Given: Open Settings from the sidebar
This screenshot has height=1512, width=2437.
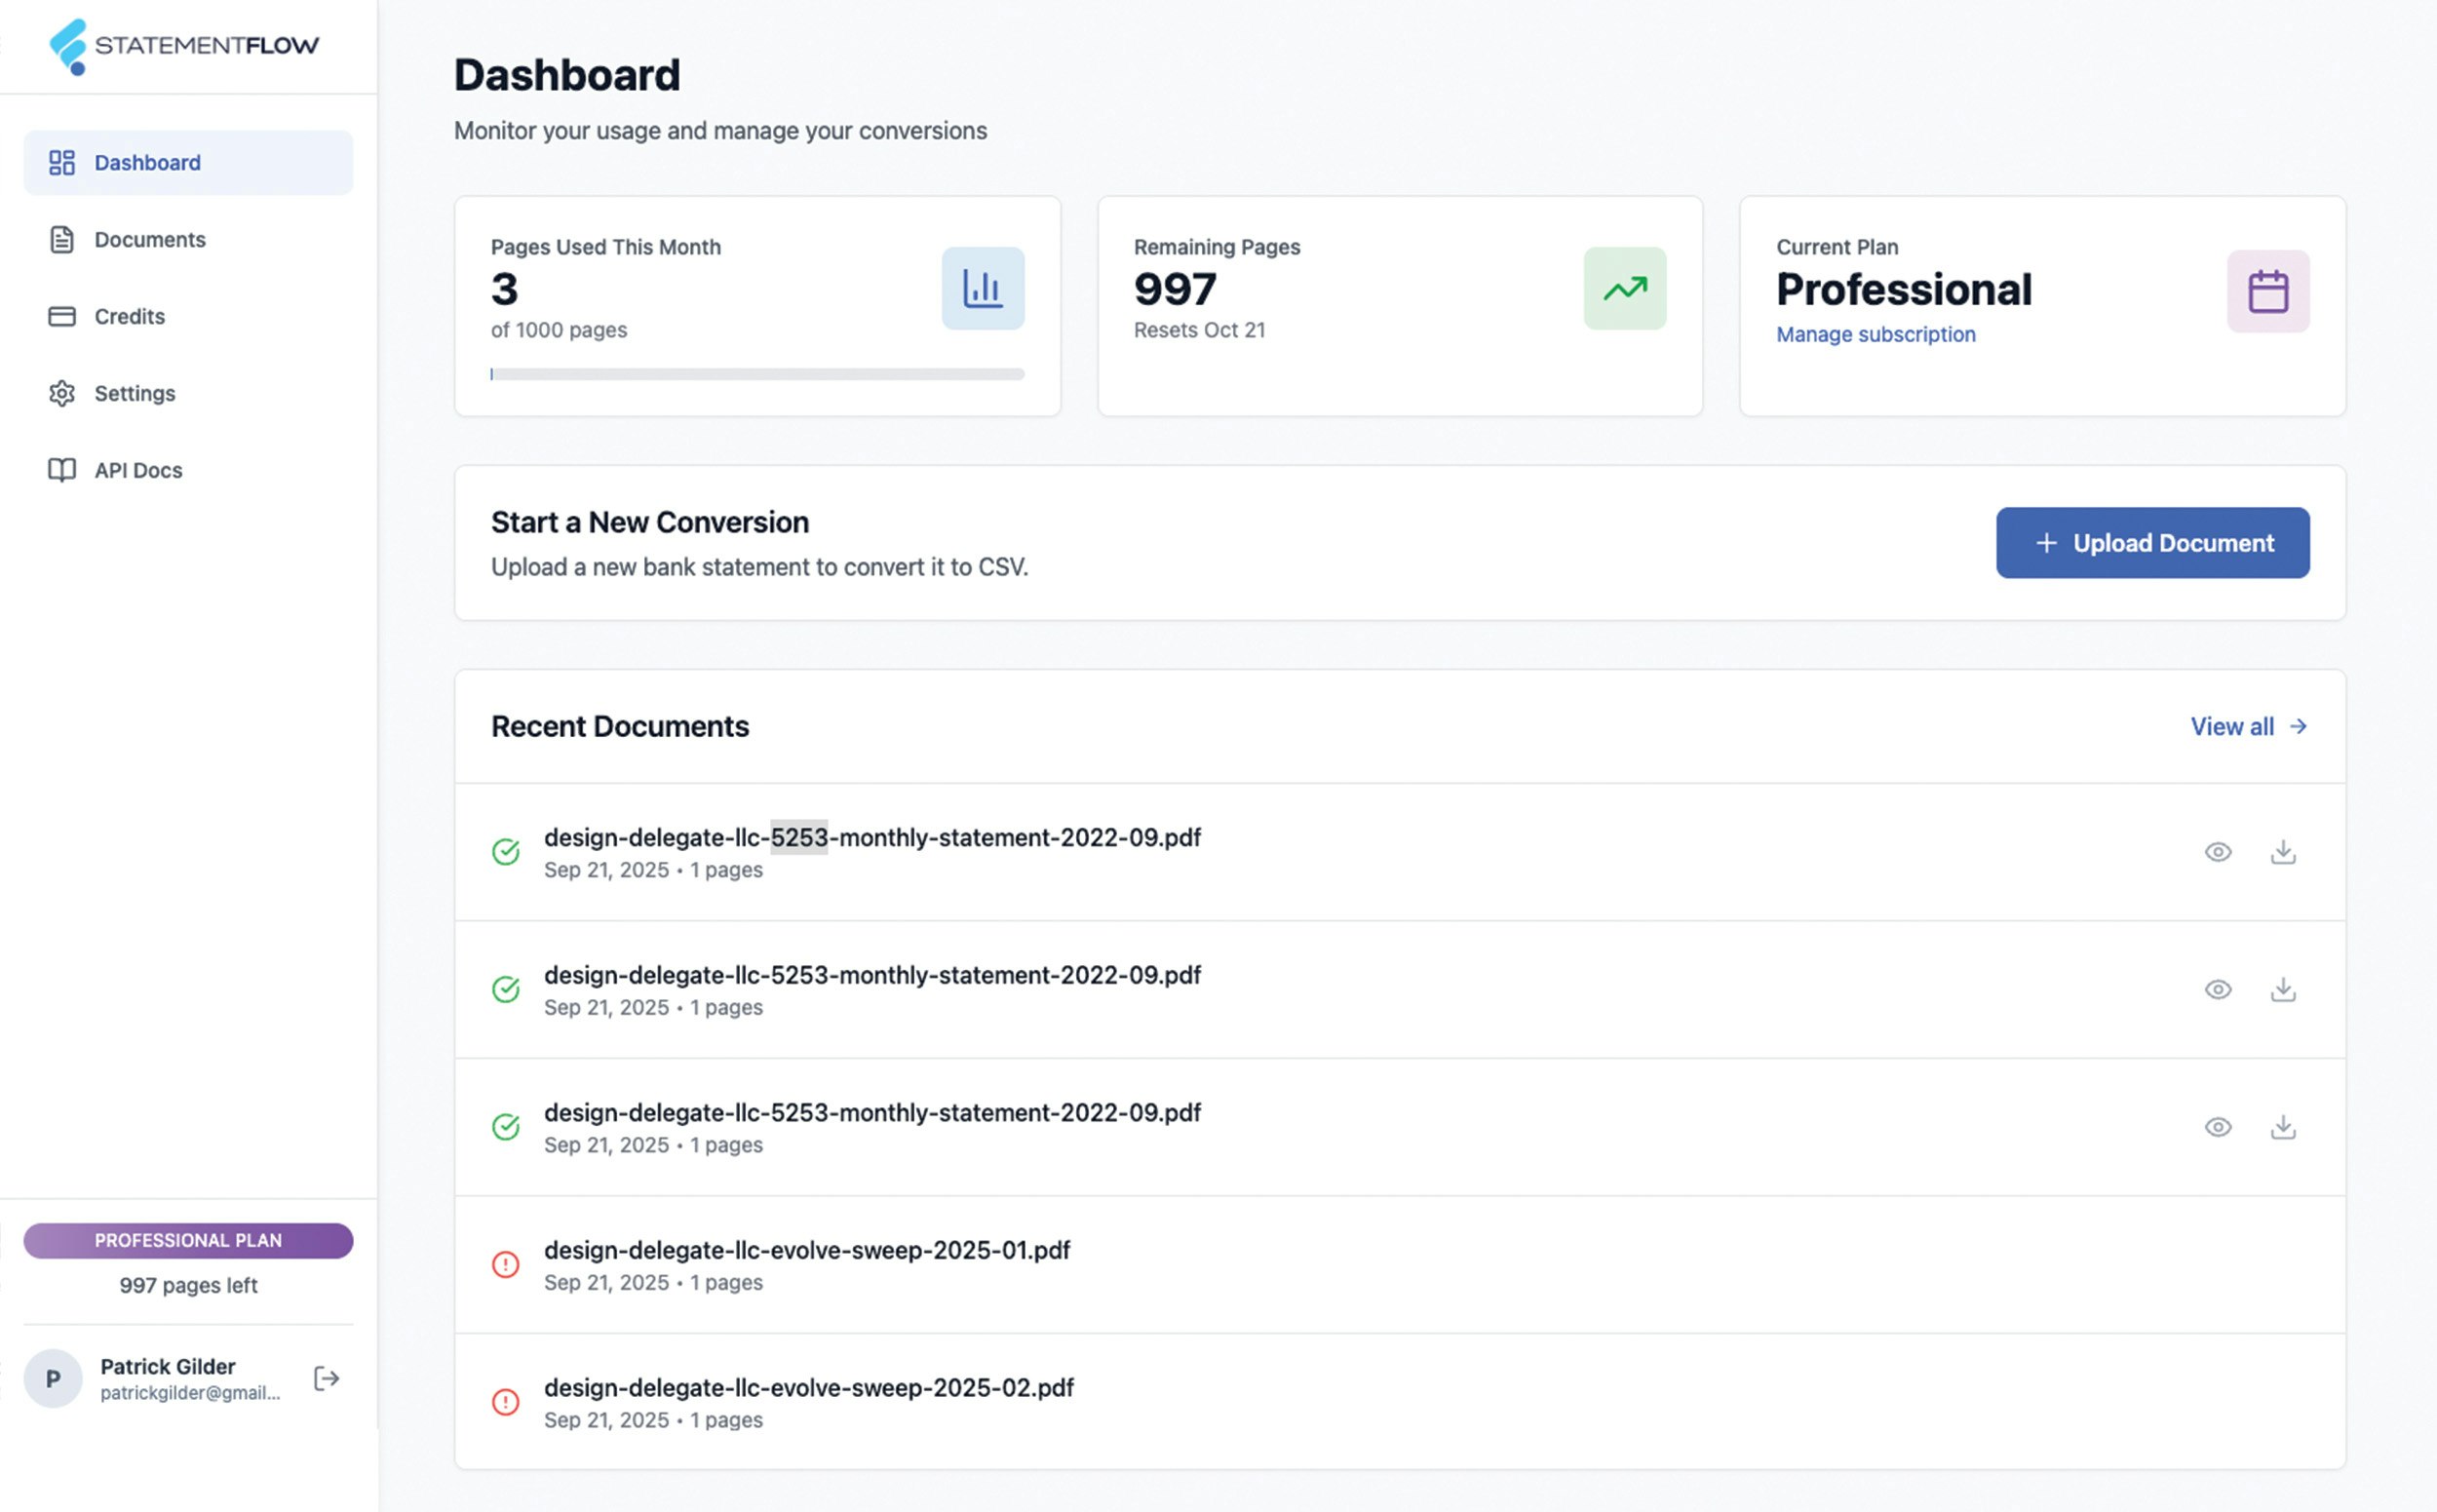Looking at the screenshot, I should point(134,393).
